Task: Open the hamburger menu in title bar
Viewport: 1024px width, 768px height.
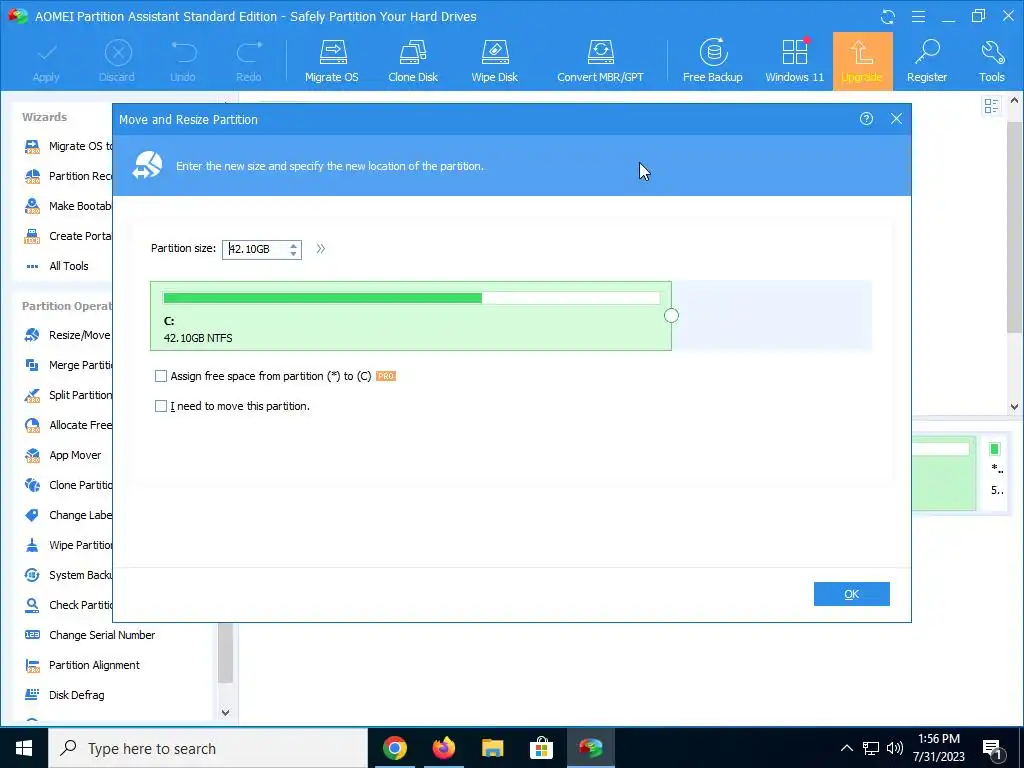Action: (918, 16)
